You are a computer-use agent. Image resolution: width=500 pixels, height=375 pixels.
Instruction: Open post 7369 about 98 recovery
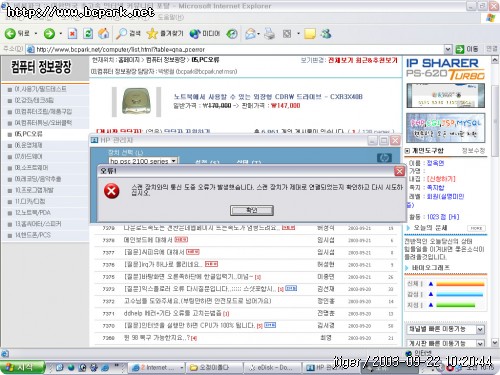tap(157, 338)
